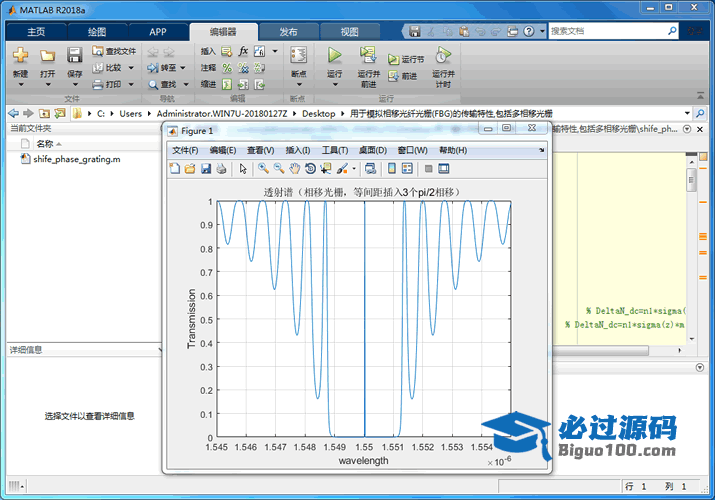Click the 名称 column header

pos(45,144)
